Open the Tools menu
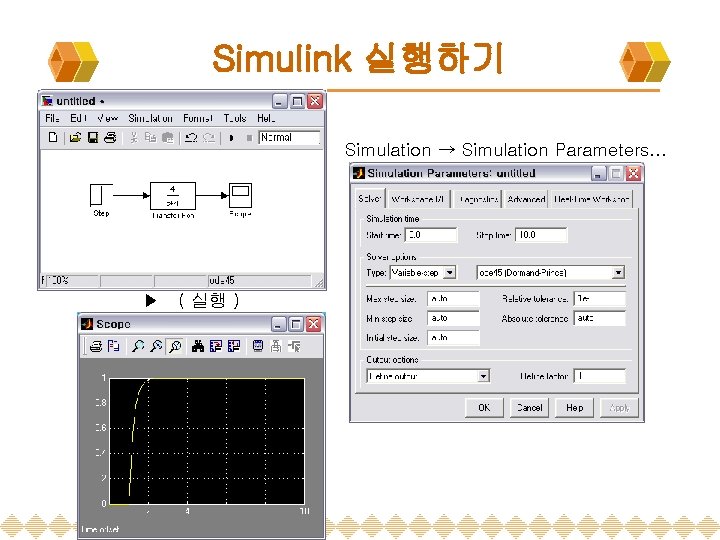 (x=235, y=118)
